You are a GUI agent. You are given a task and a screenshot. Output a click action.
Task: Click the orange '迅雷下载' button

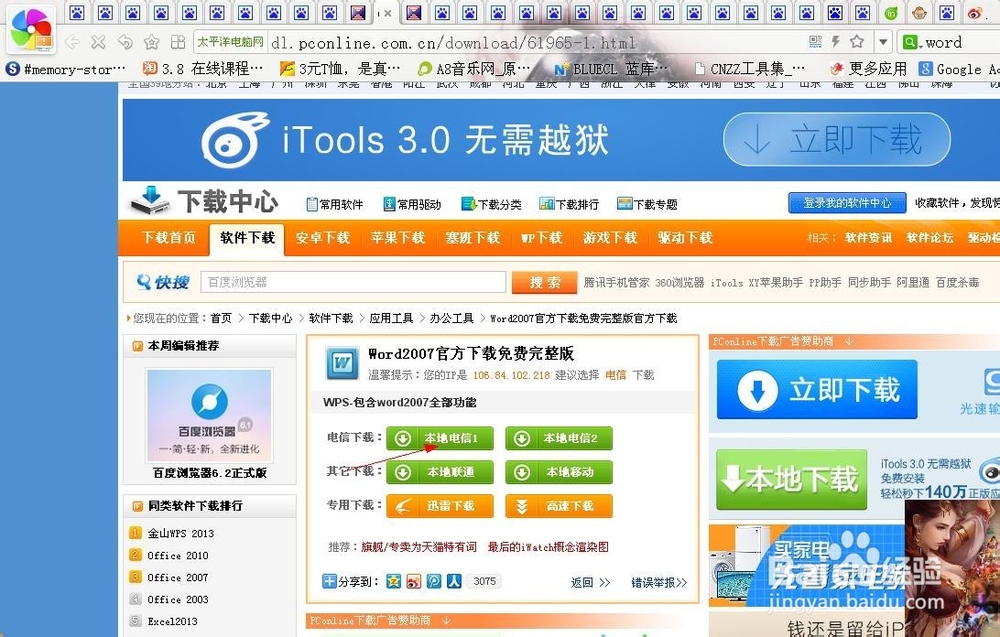(x=440, y=506)
